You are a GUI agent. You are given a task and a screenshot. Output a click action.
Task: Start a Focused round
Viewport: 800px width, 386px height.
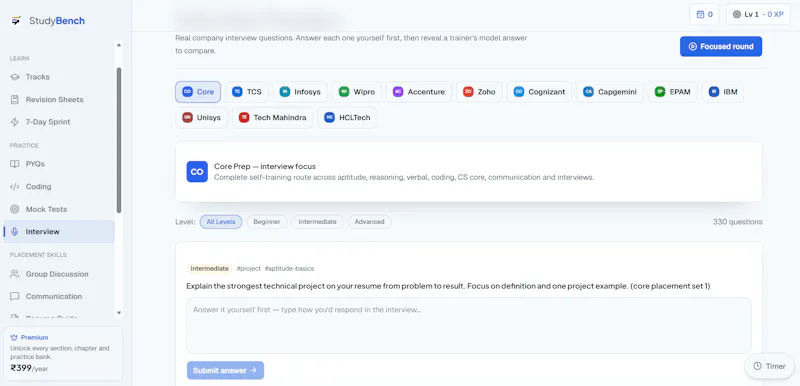721,46
